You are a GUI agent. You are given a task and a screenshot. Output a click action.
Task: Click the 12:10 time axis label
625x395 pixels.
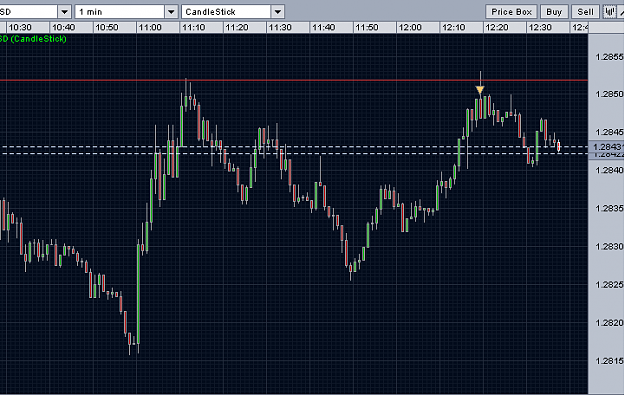454,28
